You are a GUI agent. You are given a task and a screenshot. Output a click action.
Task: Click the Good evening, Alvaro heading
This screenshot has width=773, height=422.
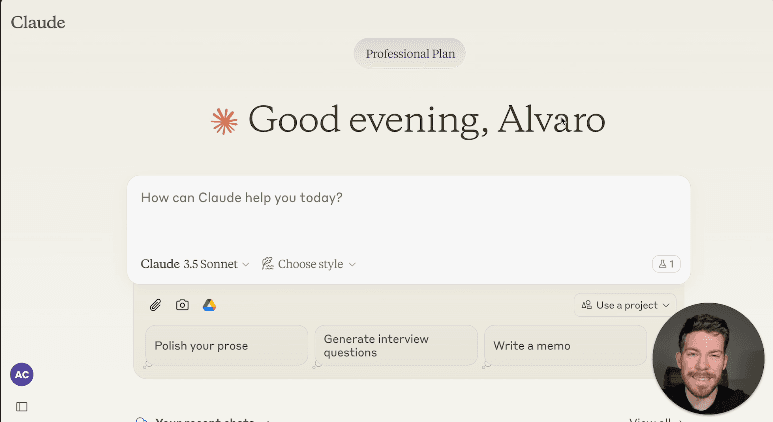(427, 120)
